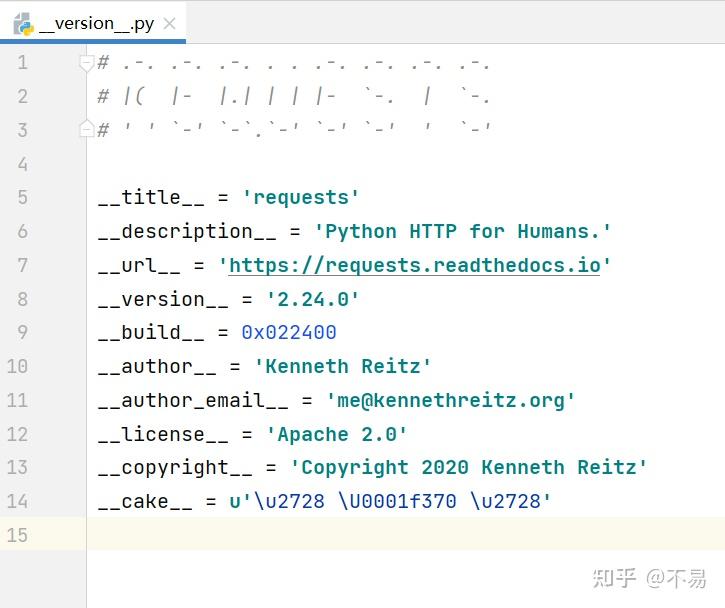Click the __title__ variable name
Viewport: 725px width, 608px height.
coord(151,198)
